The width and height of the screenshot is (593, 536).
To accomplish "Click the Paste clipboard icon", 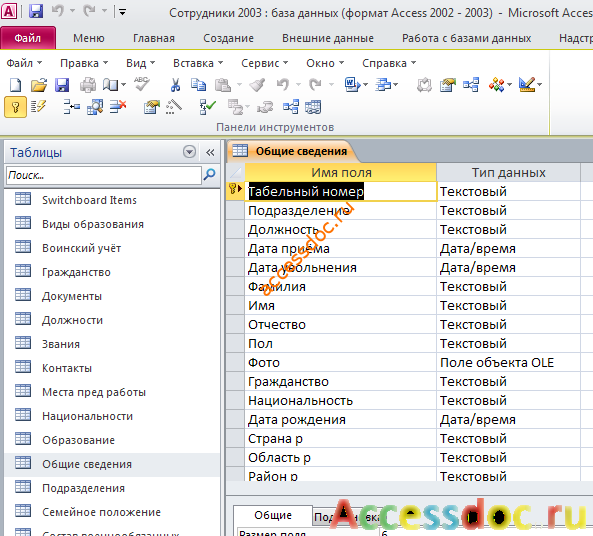I will click(x=223, y=85).
